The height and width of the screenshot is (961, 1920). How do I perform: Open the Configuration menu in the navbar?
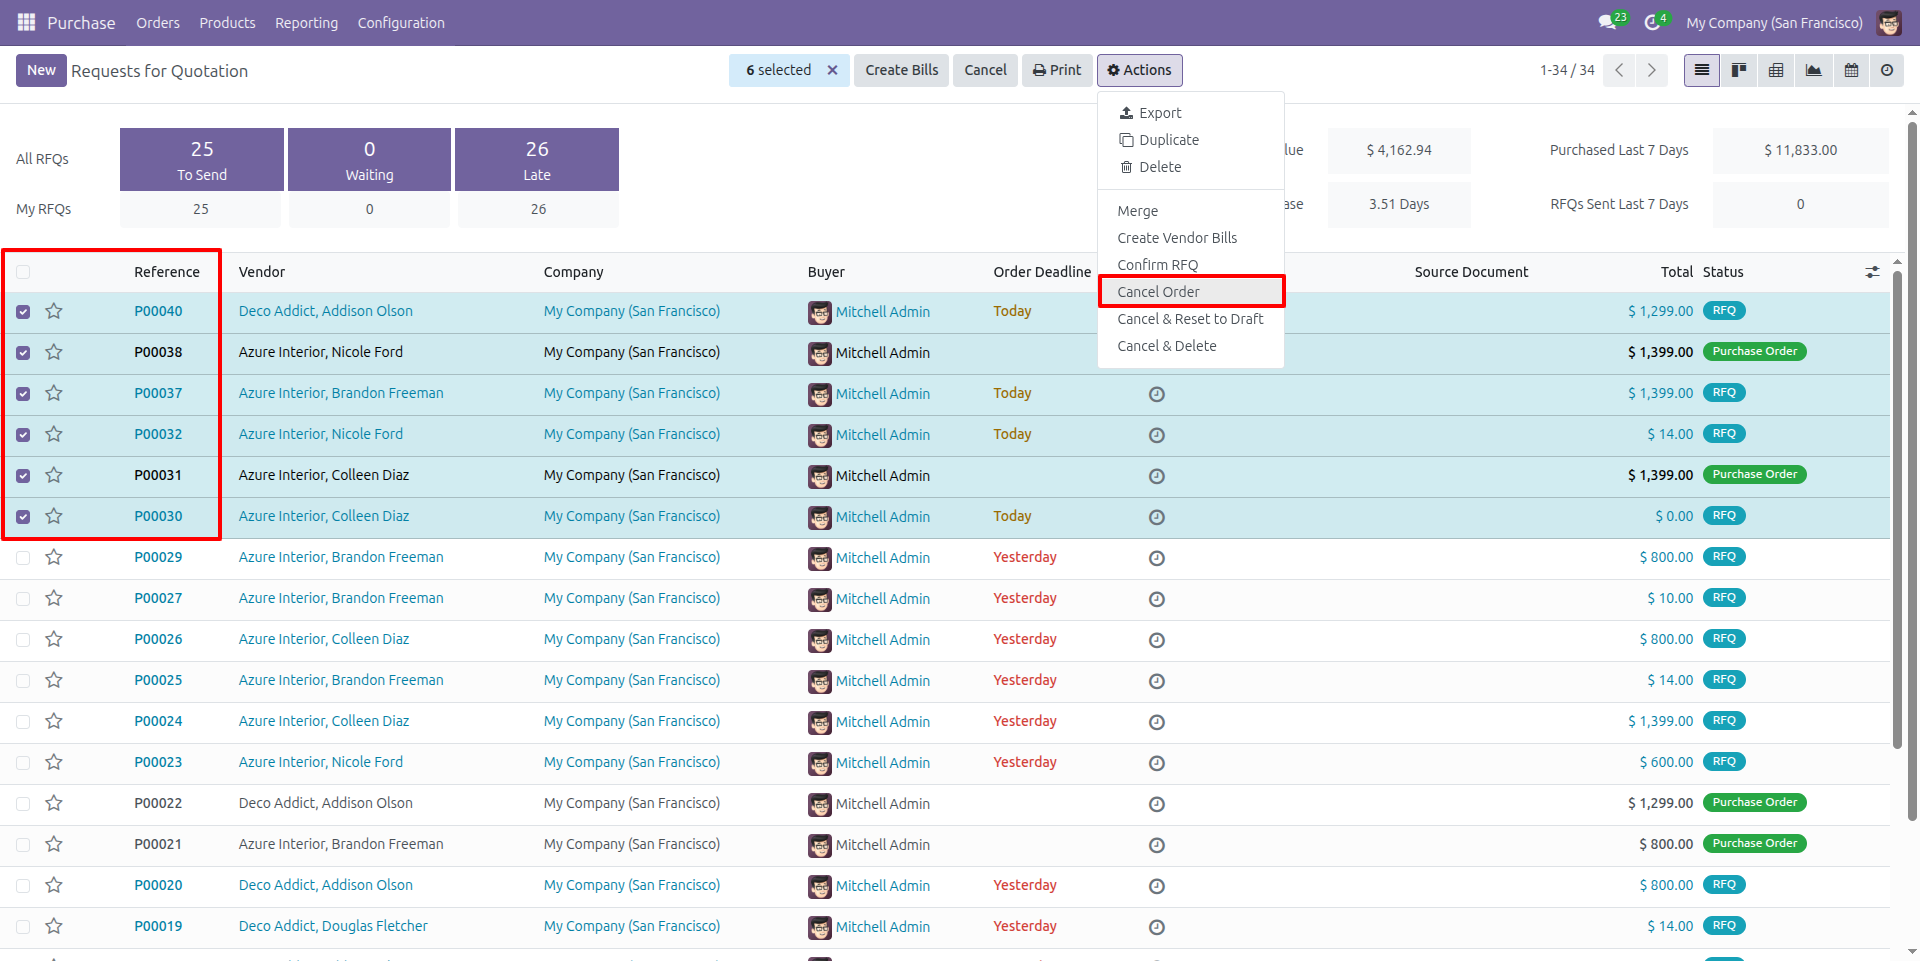coord(401,22)
